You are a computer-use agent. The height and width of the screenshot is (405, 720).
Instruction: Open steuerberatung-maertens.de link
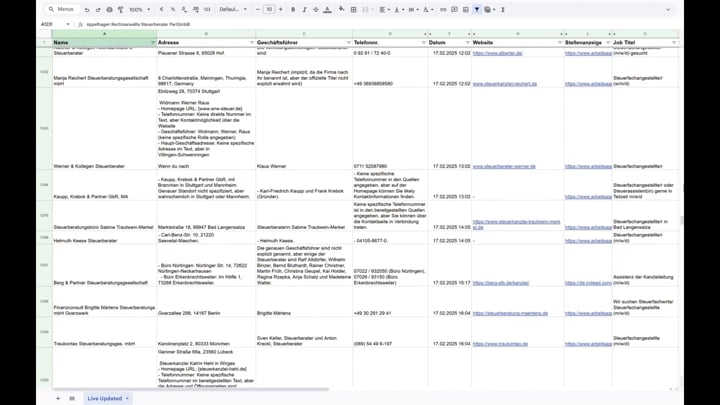tap(510, 314)
